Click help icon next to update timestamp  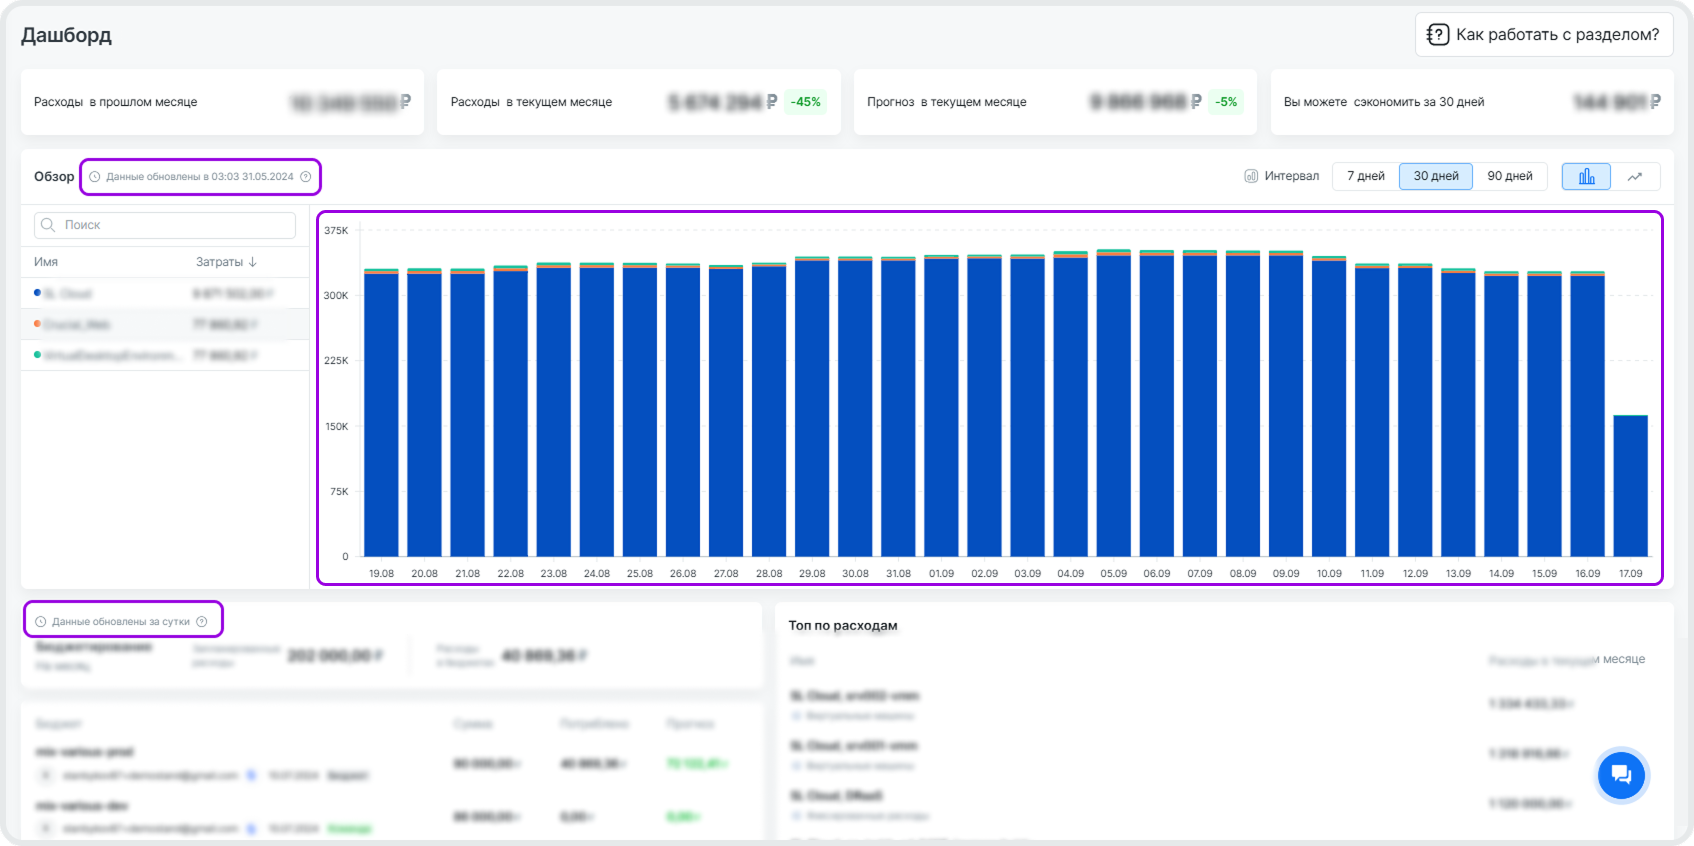[306, 177]
